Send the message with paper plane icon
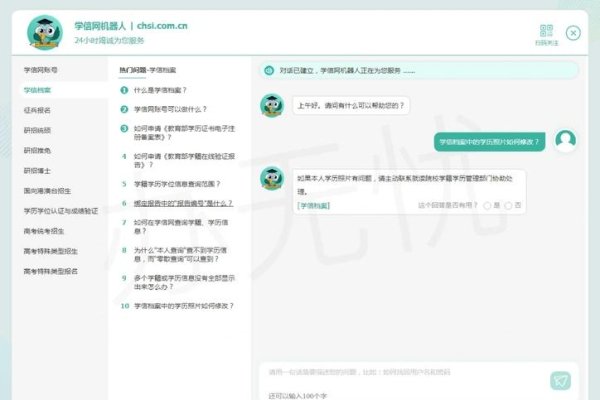The width and height of the screenshot is (600, 400). pos(561,380)
